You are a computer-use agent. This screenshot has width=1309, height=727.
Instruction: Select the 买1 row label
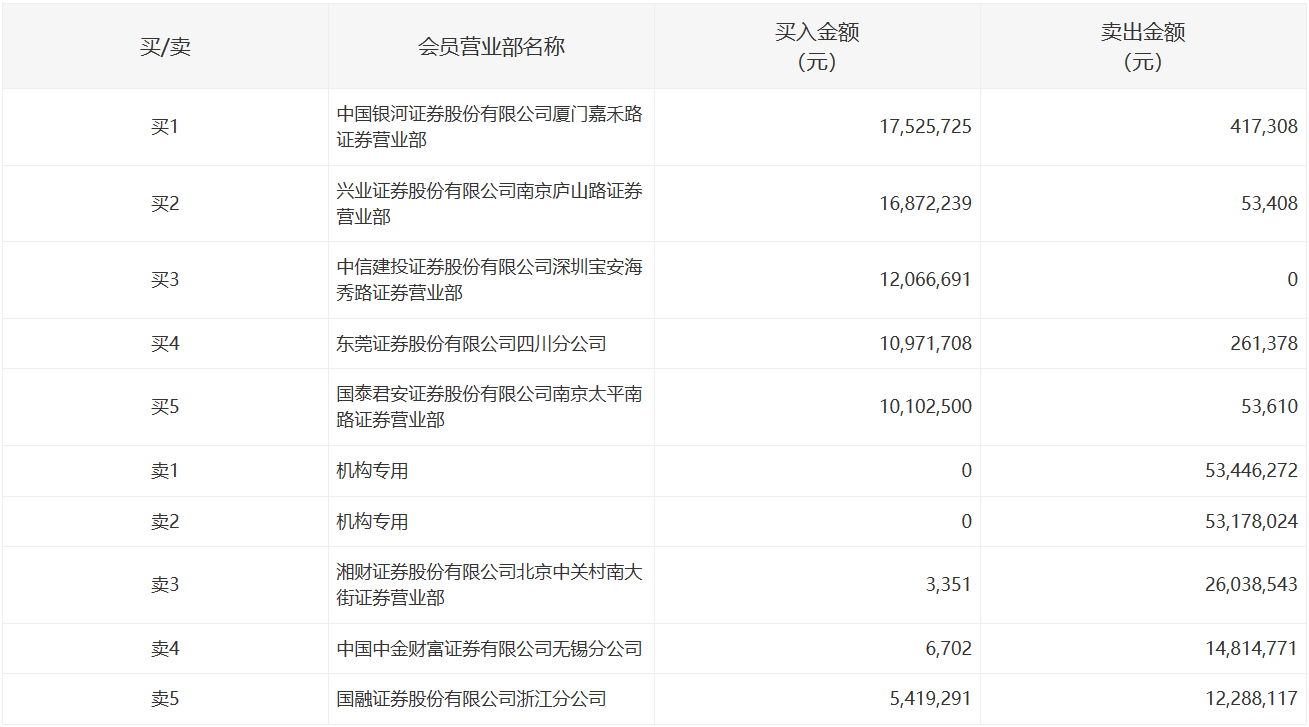(165, 127)
